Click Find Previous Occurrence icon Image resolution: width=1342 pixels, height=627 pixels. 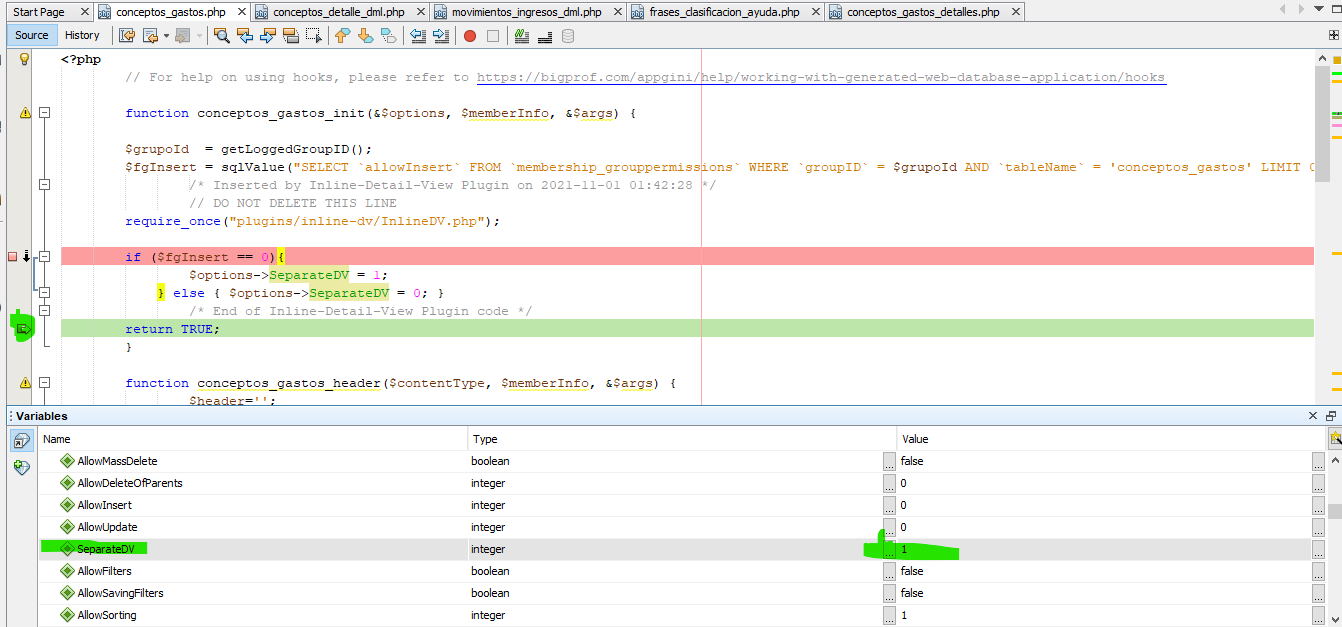tap(245, 35)
